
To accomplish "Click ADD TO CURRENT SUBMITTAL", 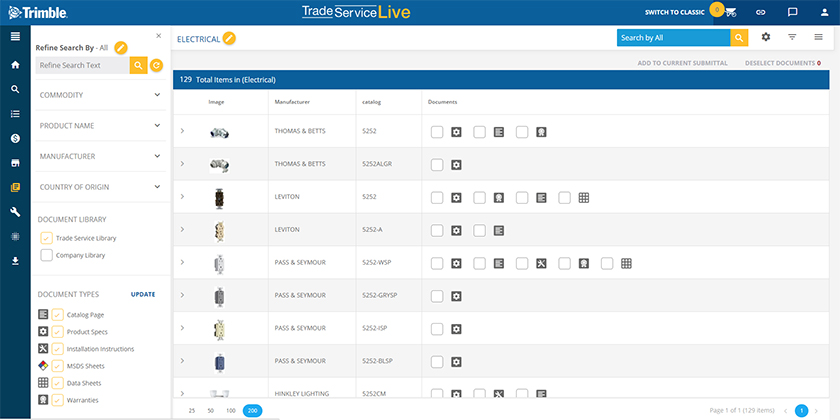I will (x=682, y=63).
